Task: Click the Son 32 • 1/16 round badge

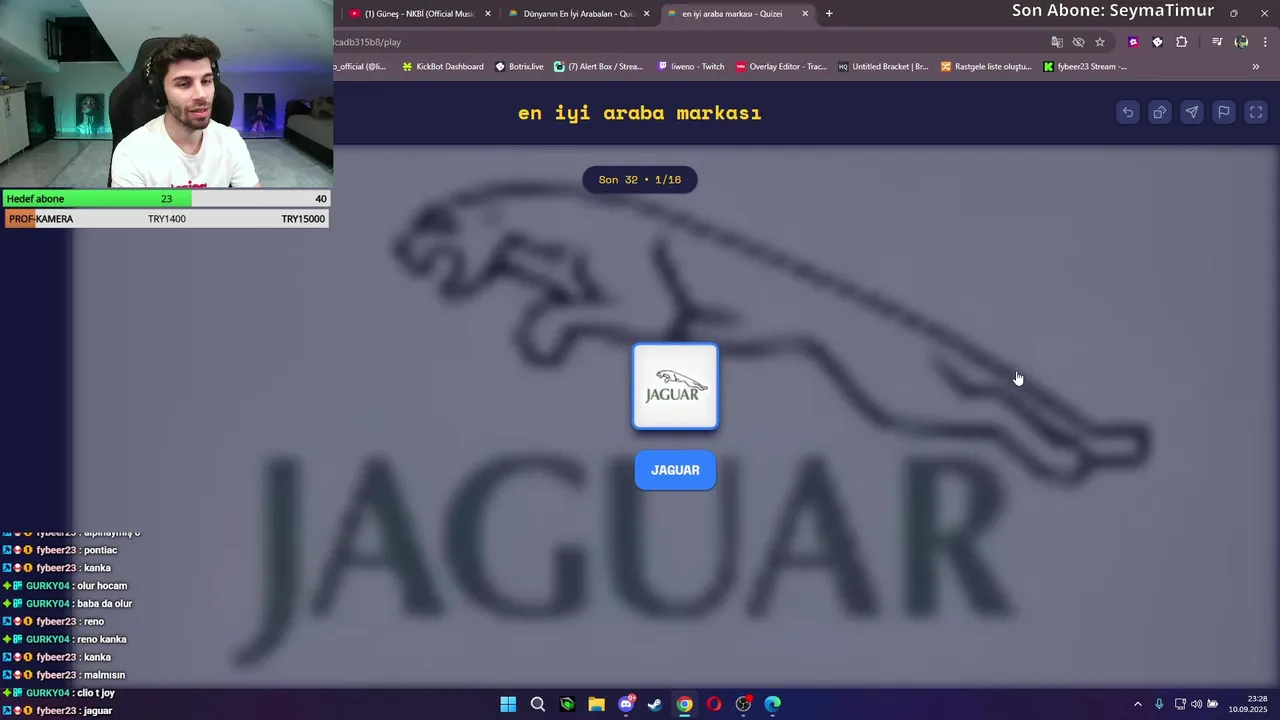Action: point(640,180)
